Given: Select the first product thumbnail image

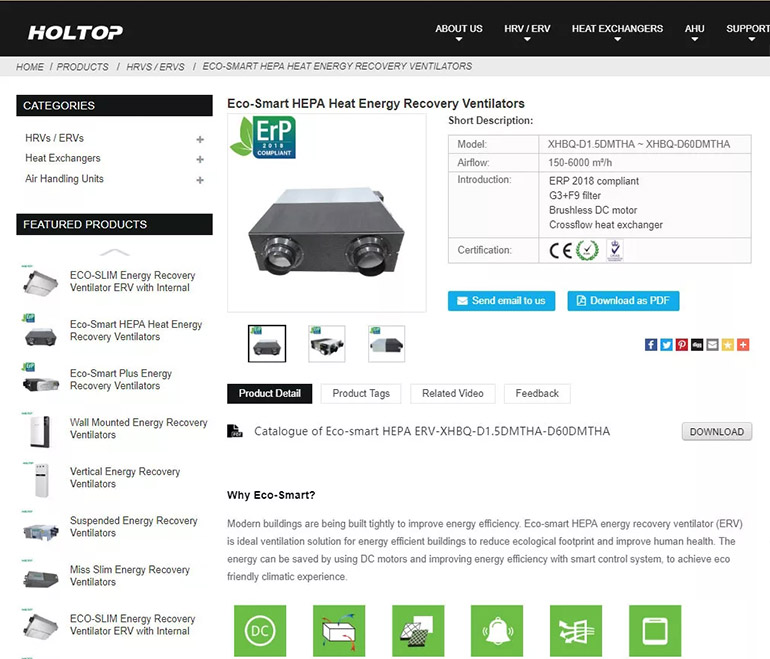Looking at the screenshot, I should pos(267,344).
